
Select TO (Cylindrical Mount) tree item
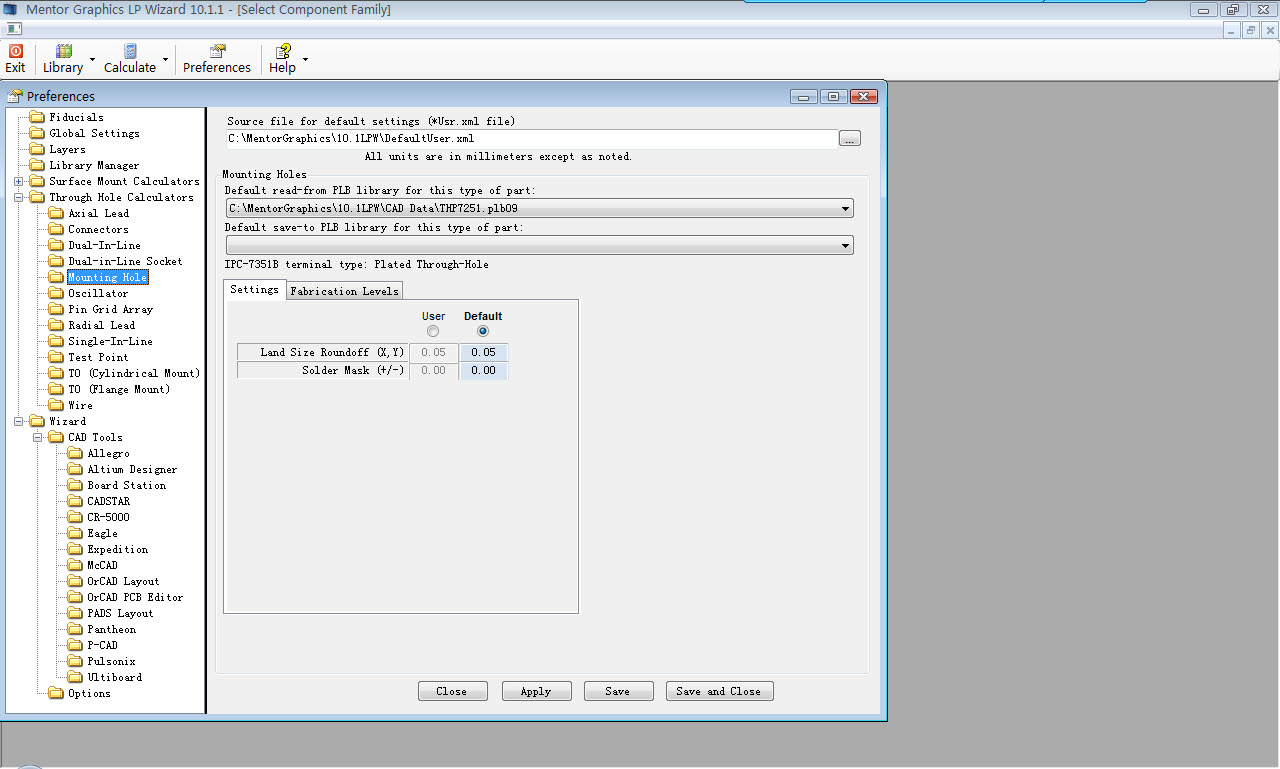[x=134, y=373]
